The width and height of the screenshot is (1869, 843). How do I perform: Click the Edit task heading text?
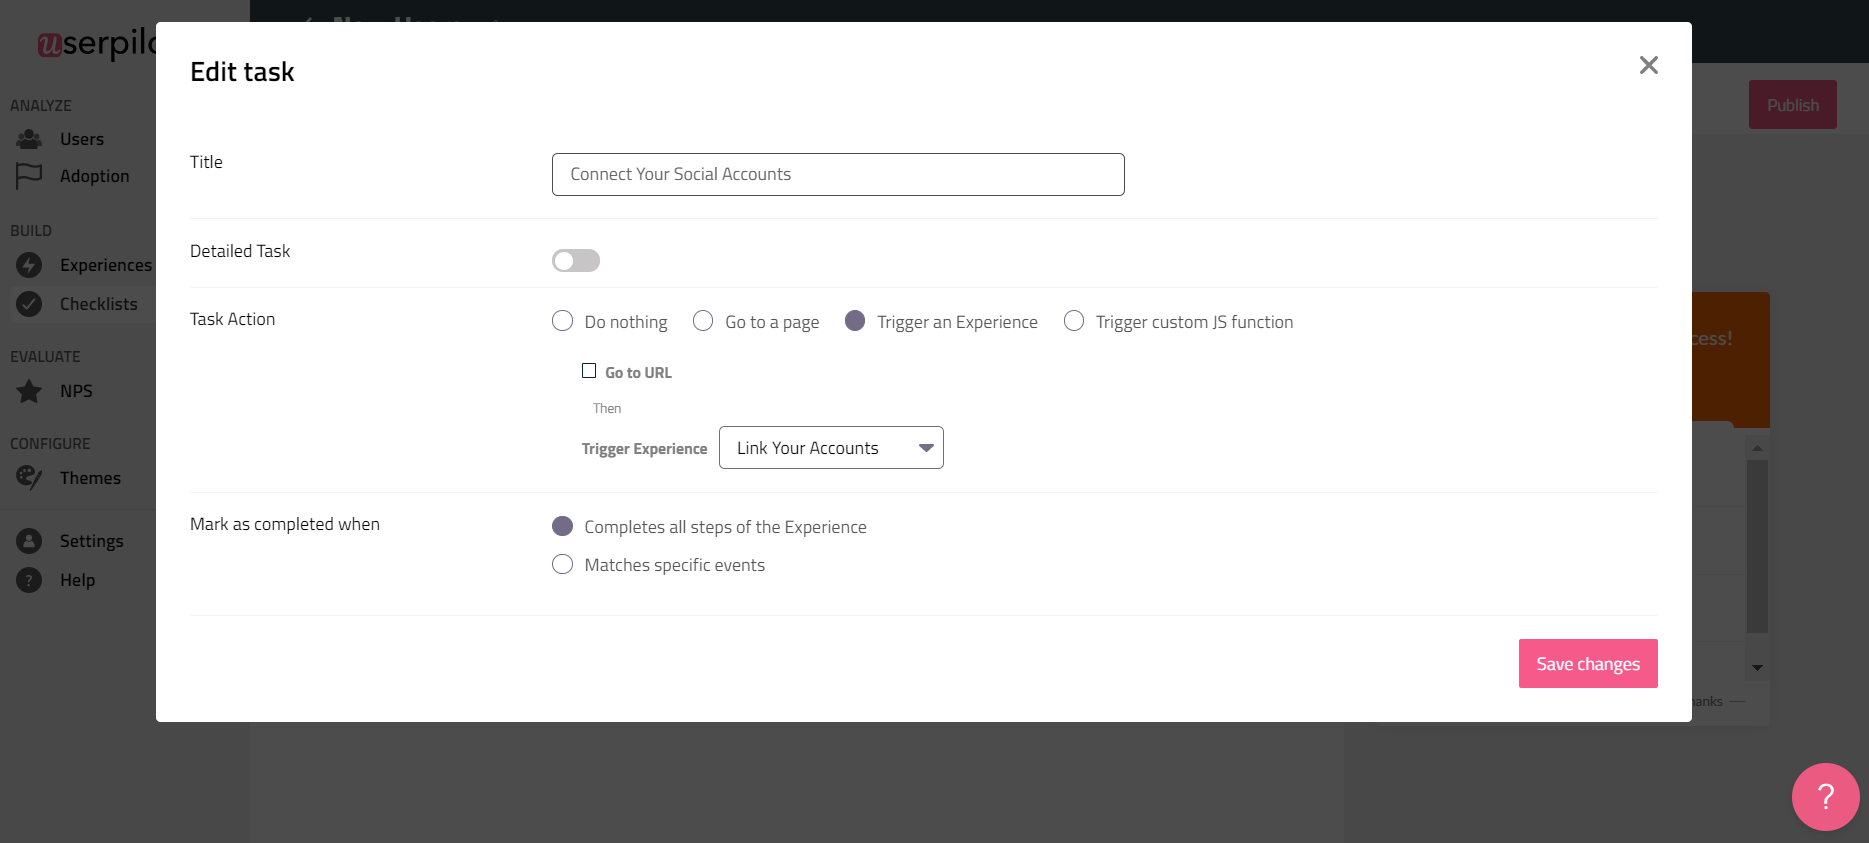pyautogui.click(x=242, y=72)
